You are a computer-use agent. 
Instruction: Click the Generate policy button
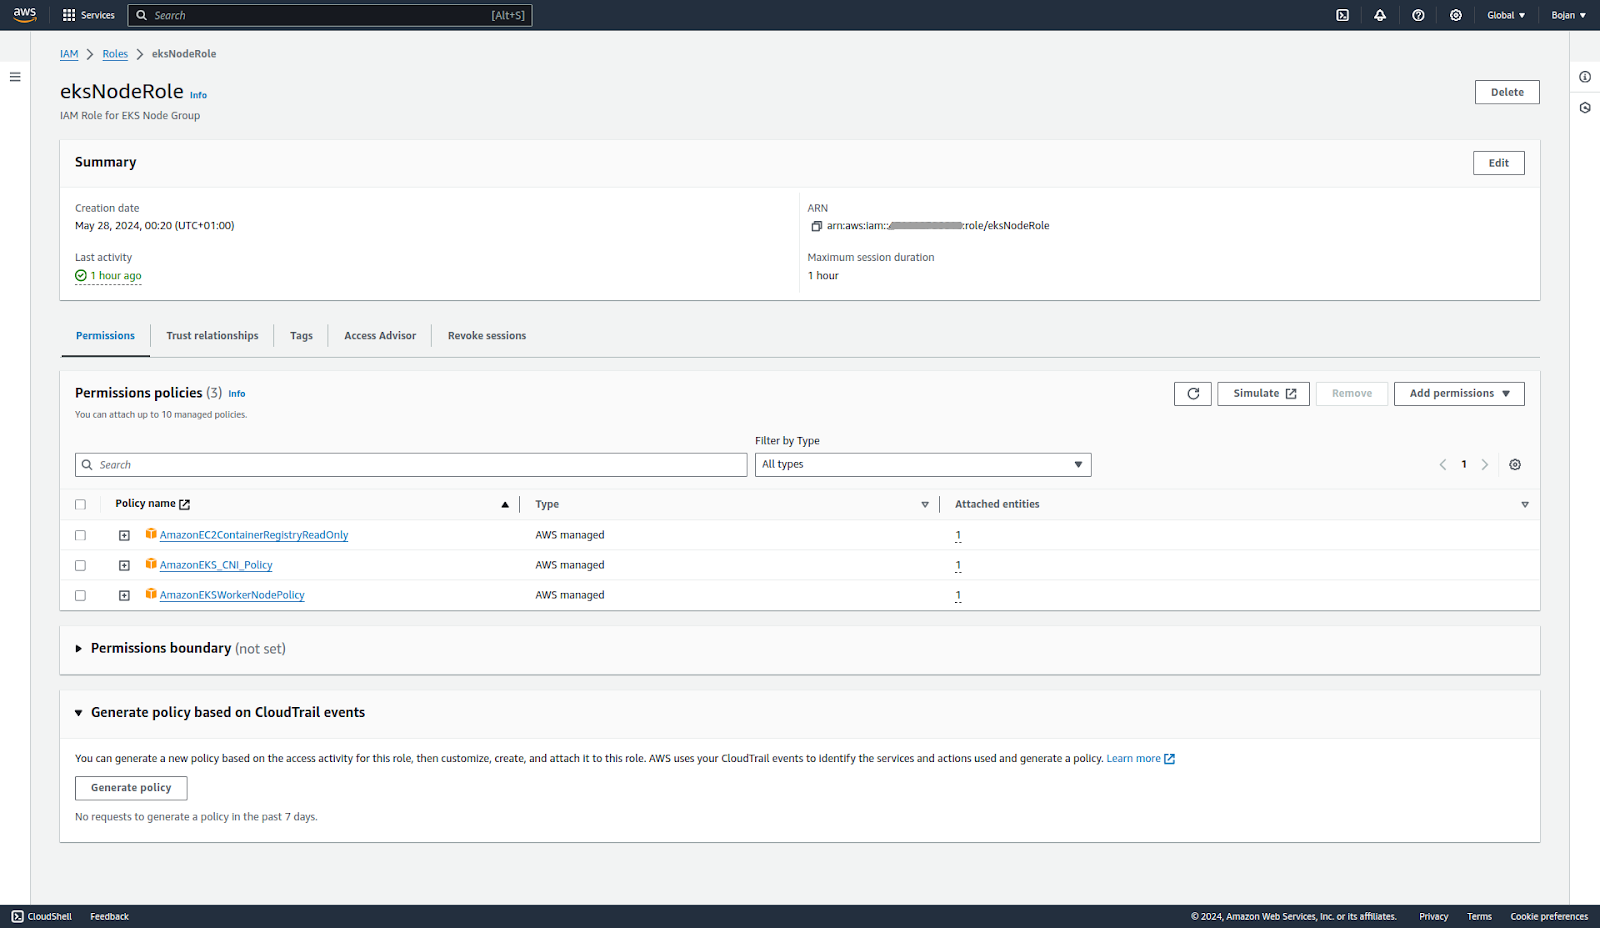(x=131, y=788)
